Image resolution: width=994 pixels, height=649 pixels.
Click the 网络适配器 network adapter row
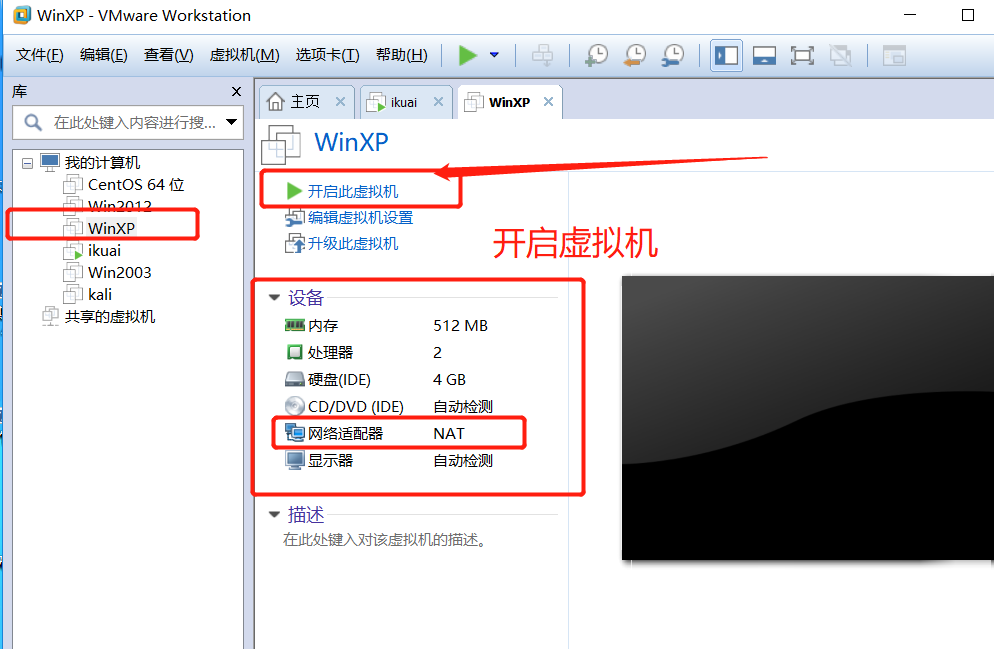click(375, 434)
